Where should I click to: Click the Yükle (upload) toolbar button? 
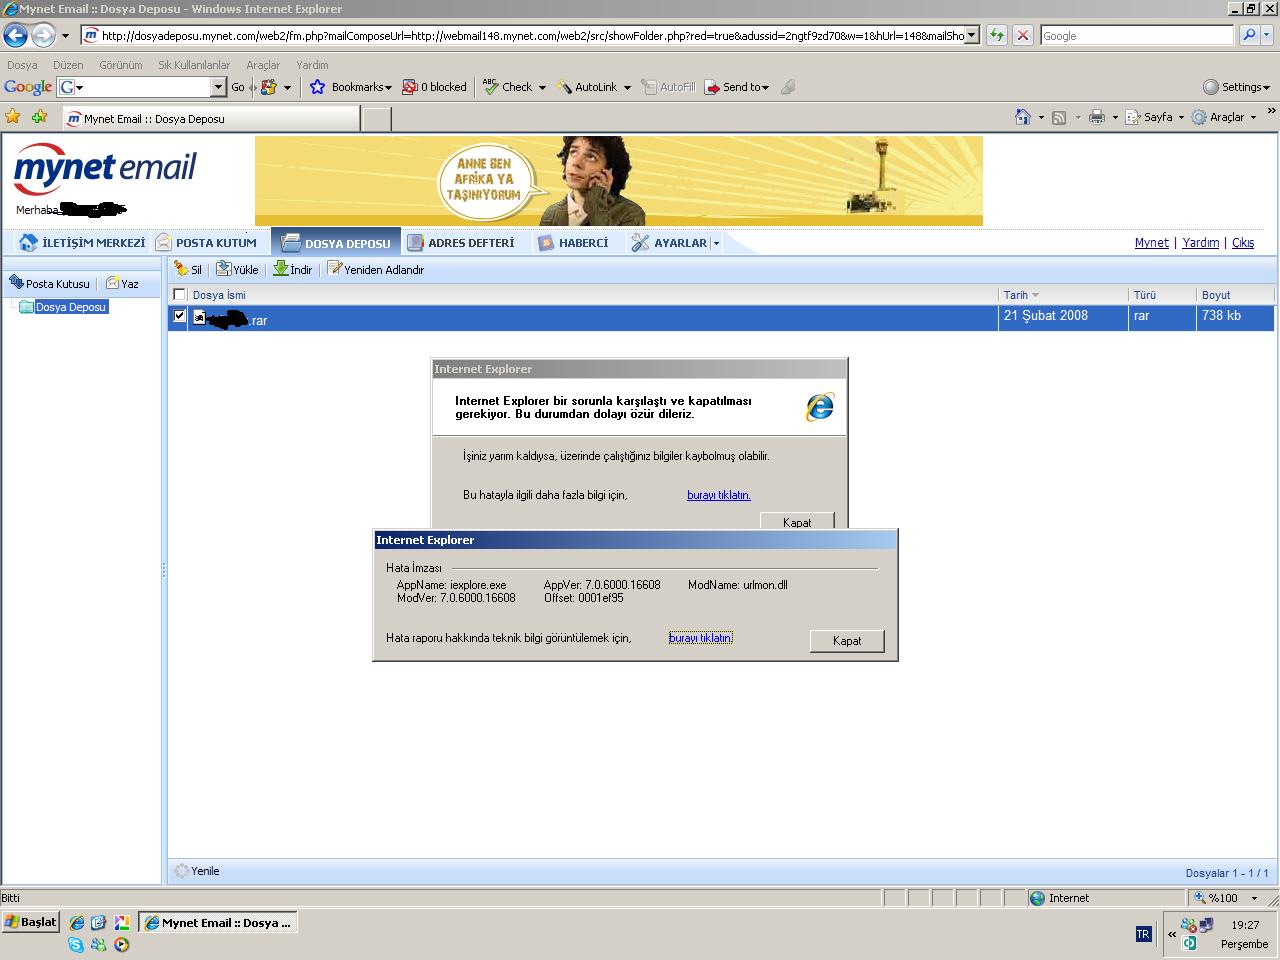(x=238, y=269)
